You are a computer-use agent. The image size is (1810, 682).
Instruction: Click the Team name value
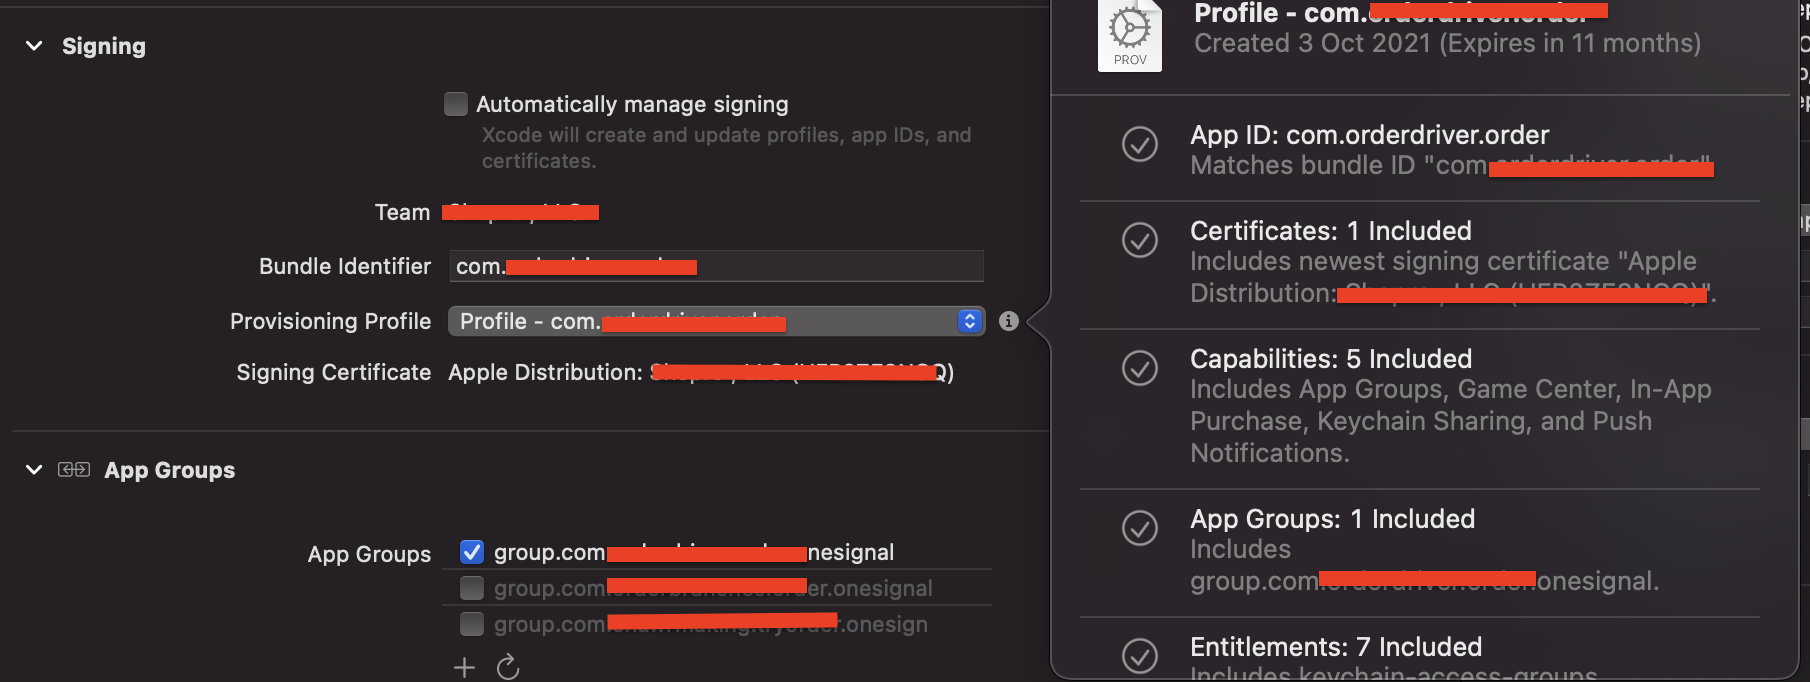click(520, 212)
